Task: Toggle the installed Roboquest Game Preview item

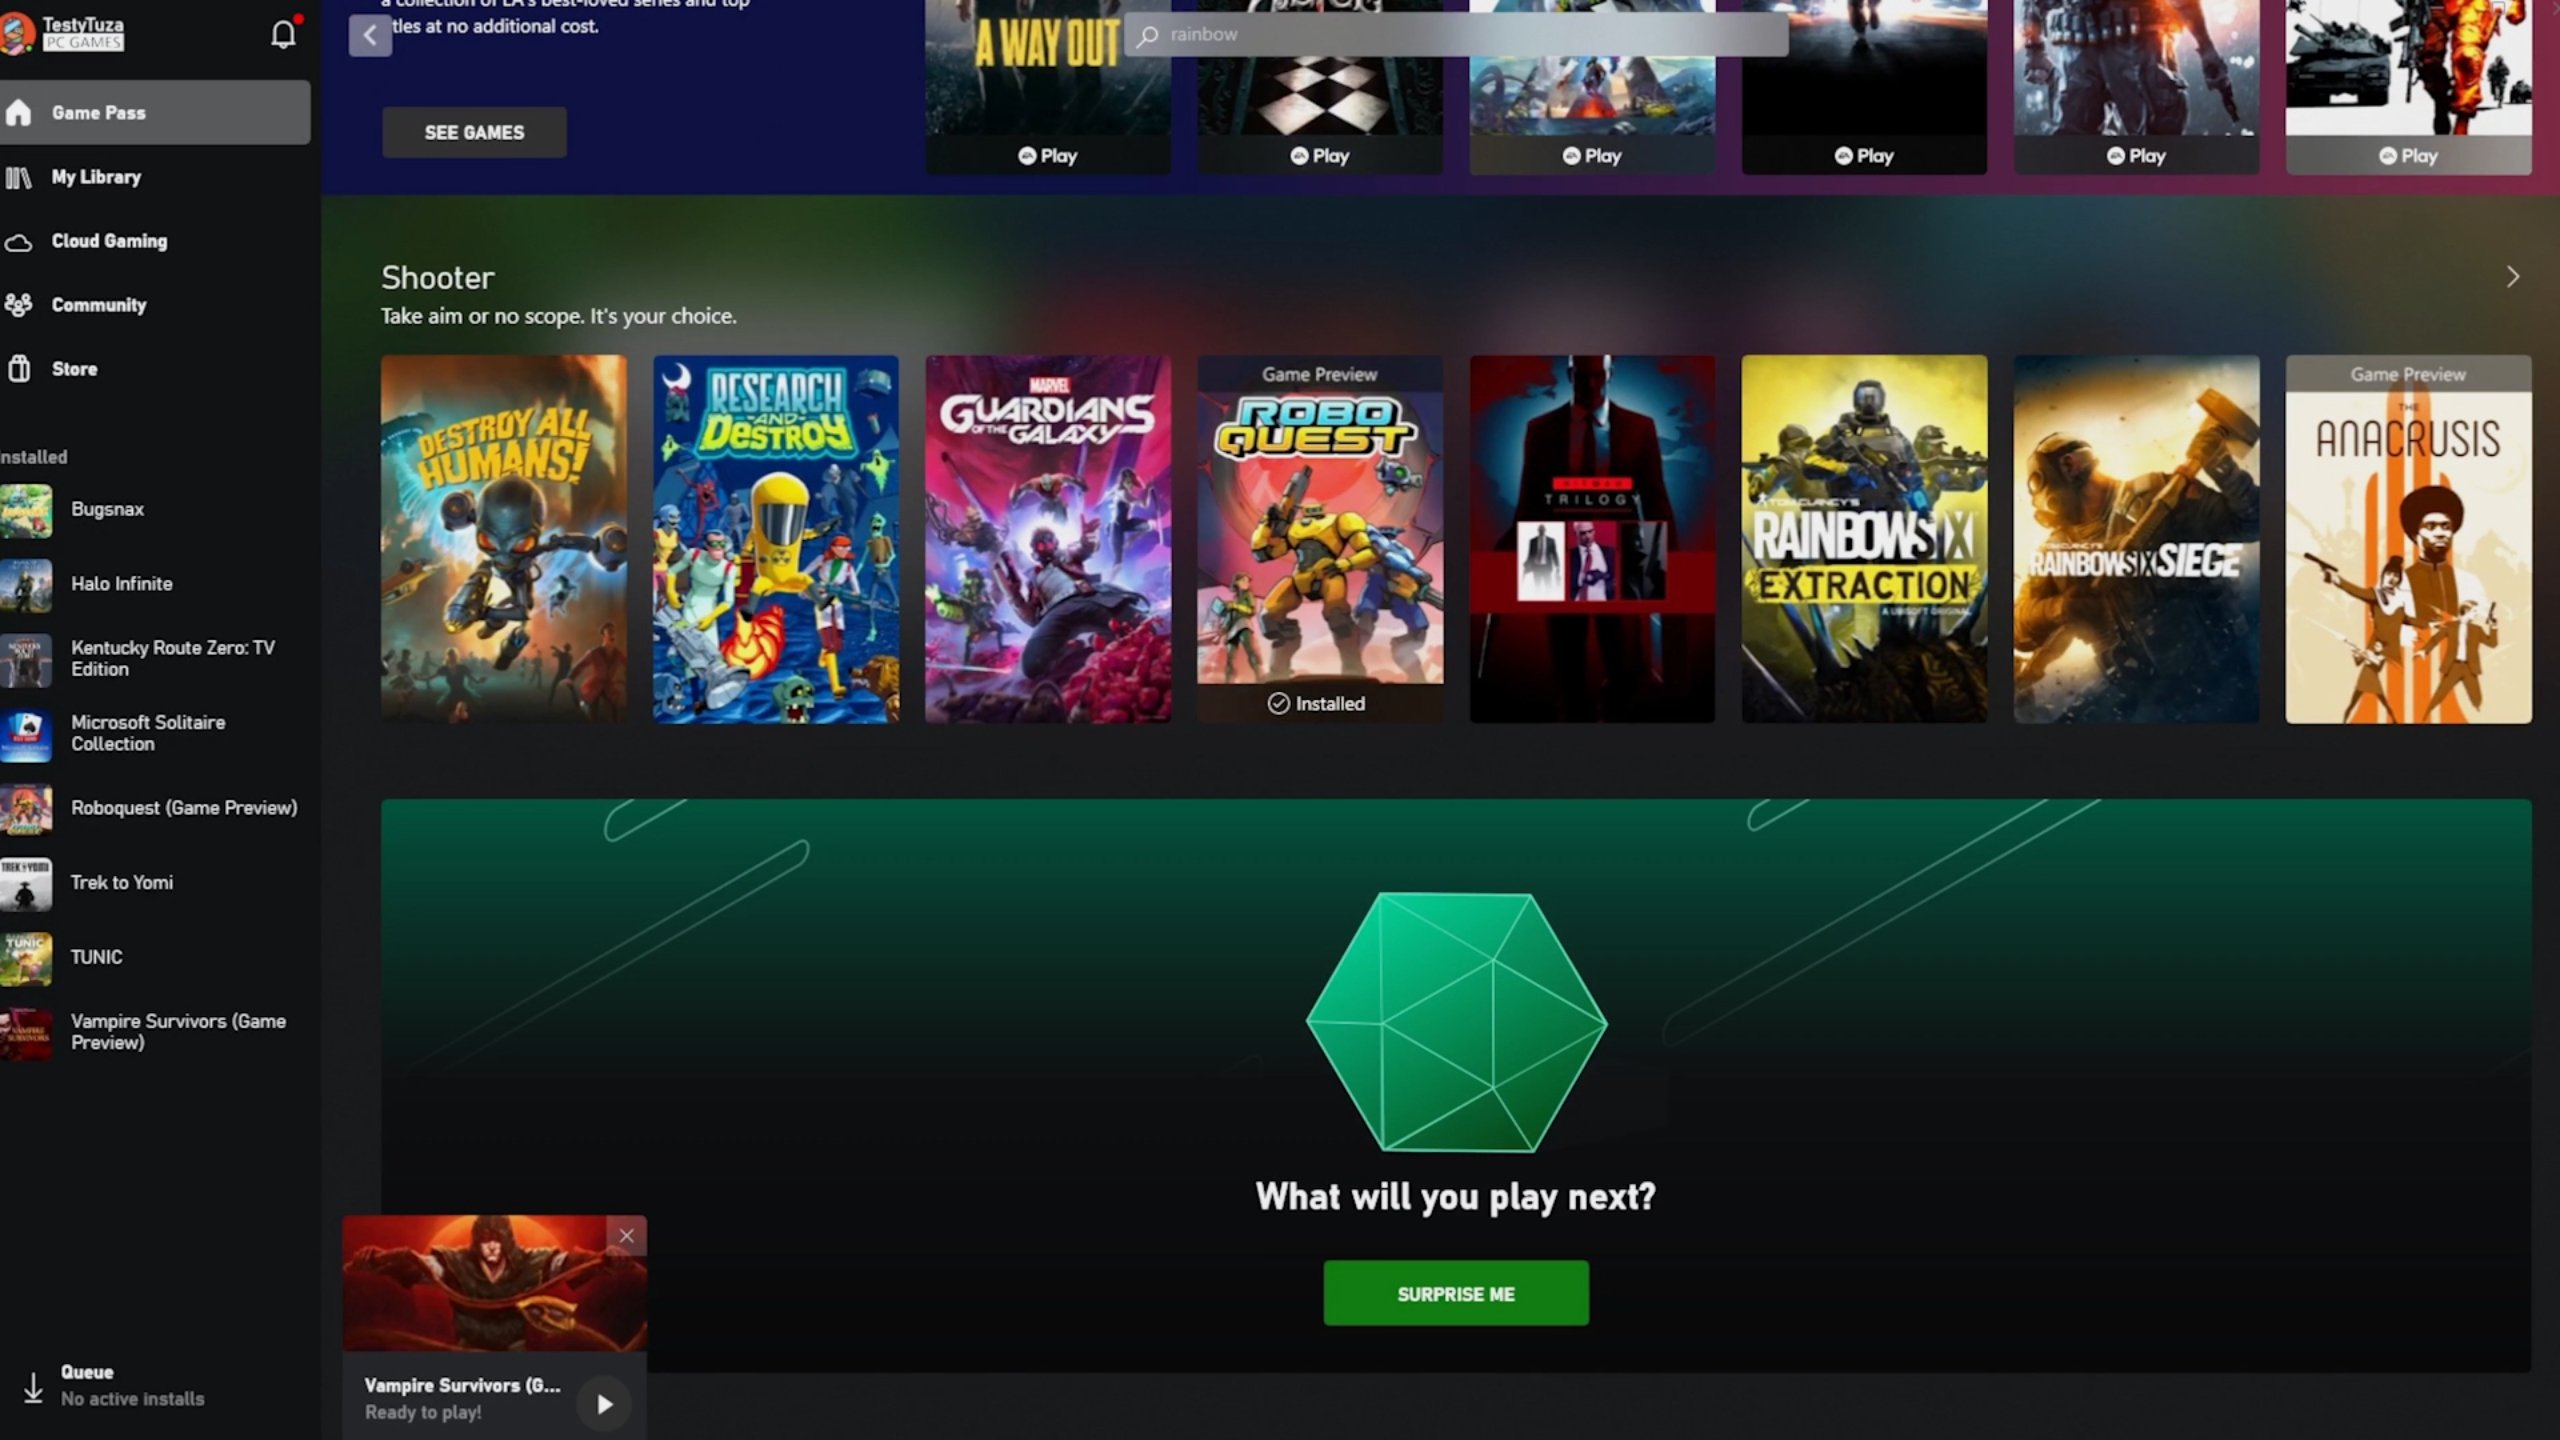Action: click(x=156, y=807)
